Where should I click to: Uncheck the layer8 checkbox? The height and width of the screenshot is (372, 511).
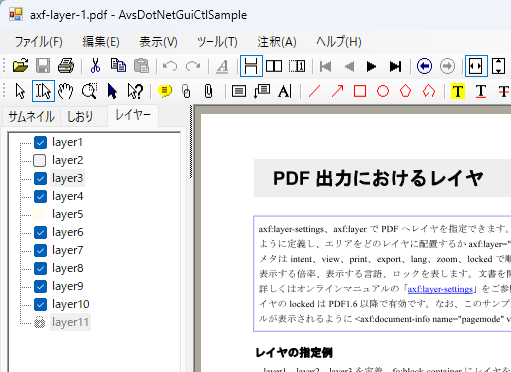click(40, 268)
